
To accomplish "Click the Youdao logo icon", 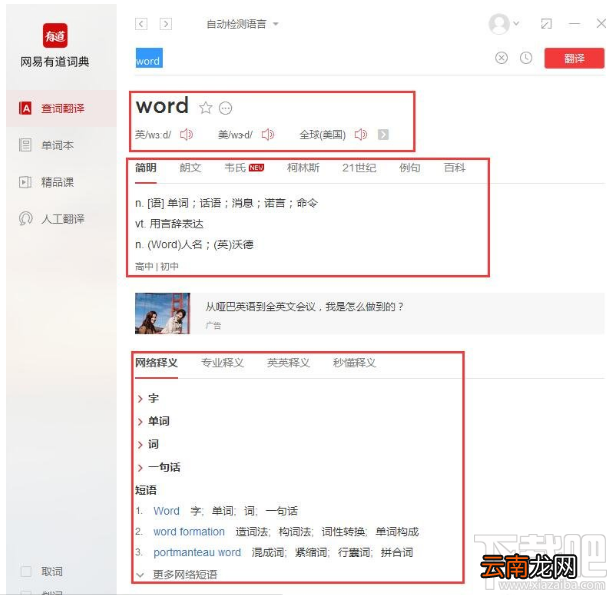I will pos(55,35).
